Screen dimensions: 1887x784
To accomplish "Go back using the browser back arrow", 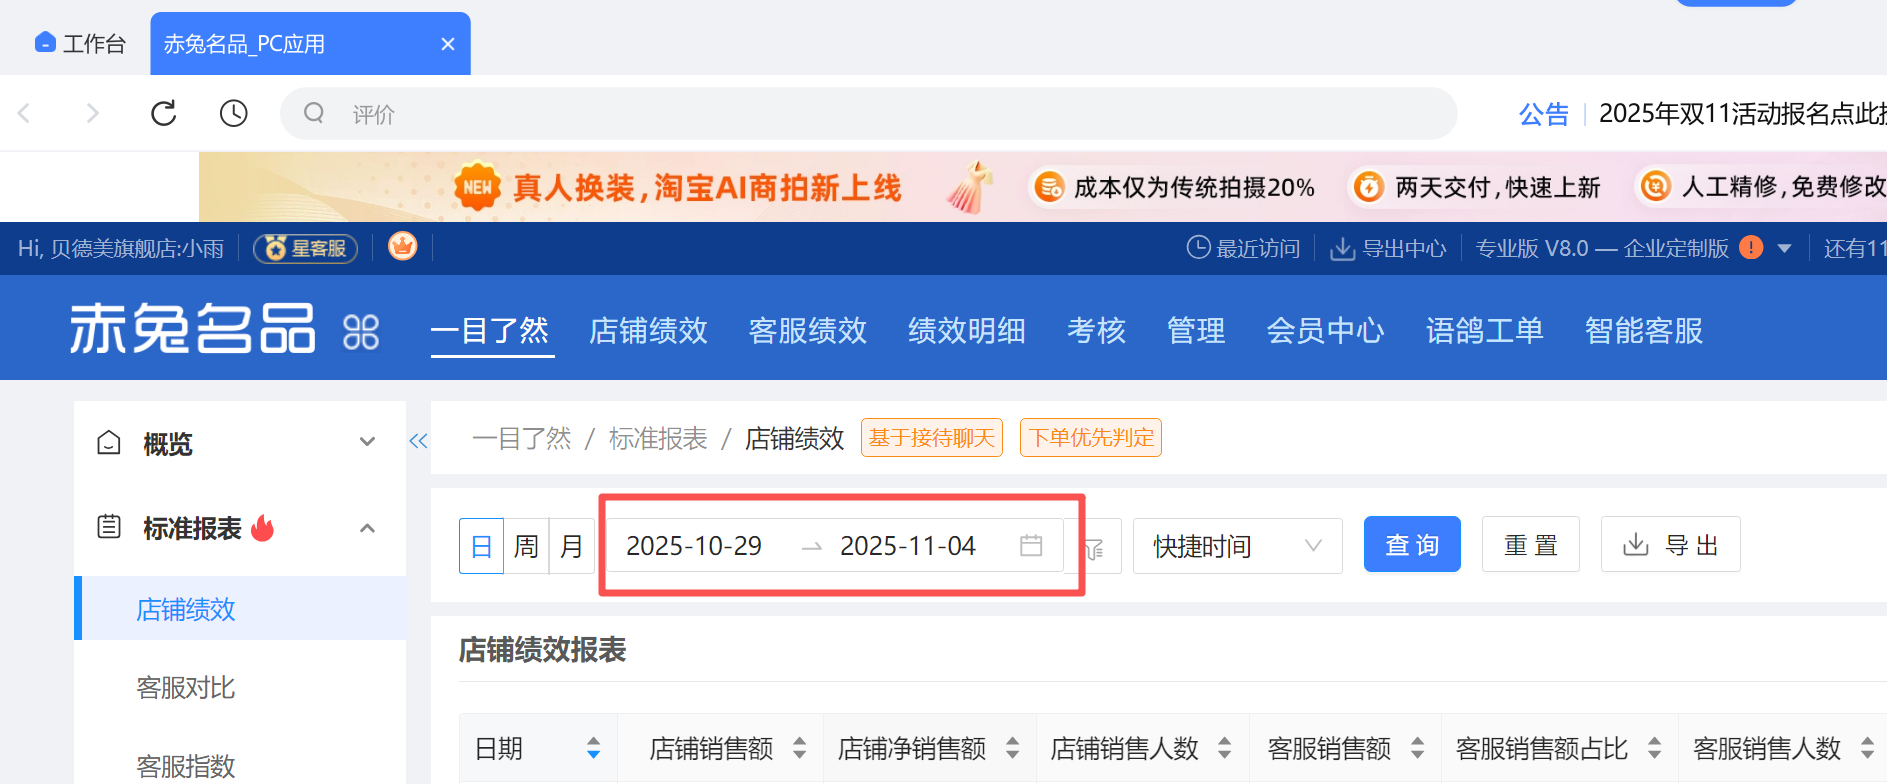I will click(x=25, y=113).
